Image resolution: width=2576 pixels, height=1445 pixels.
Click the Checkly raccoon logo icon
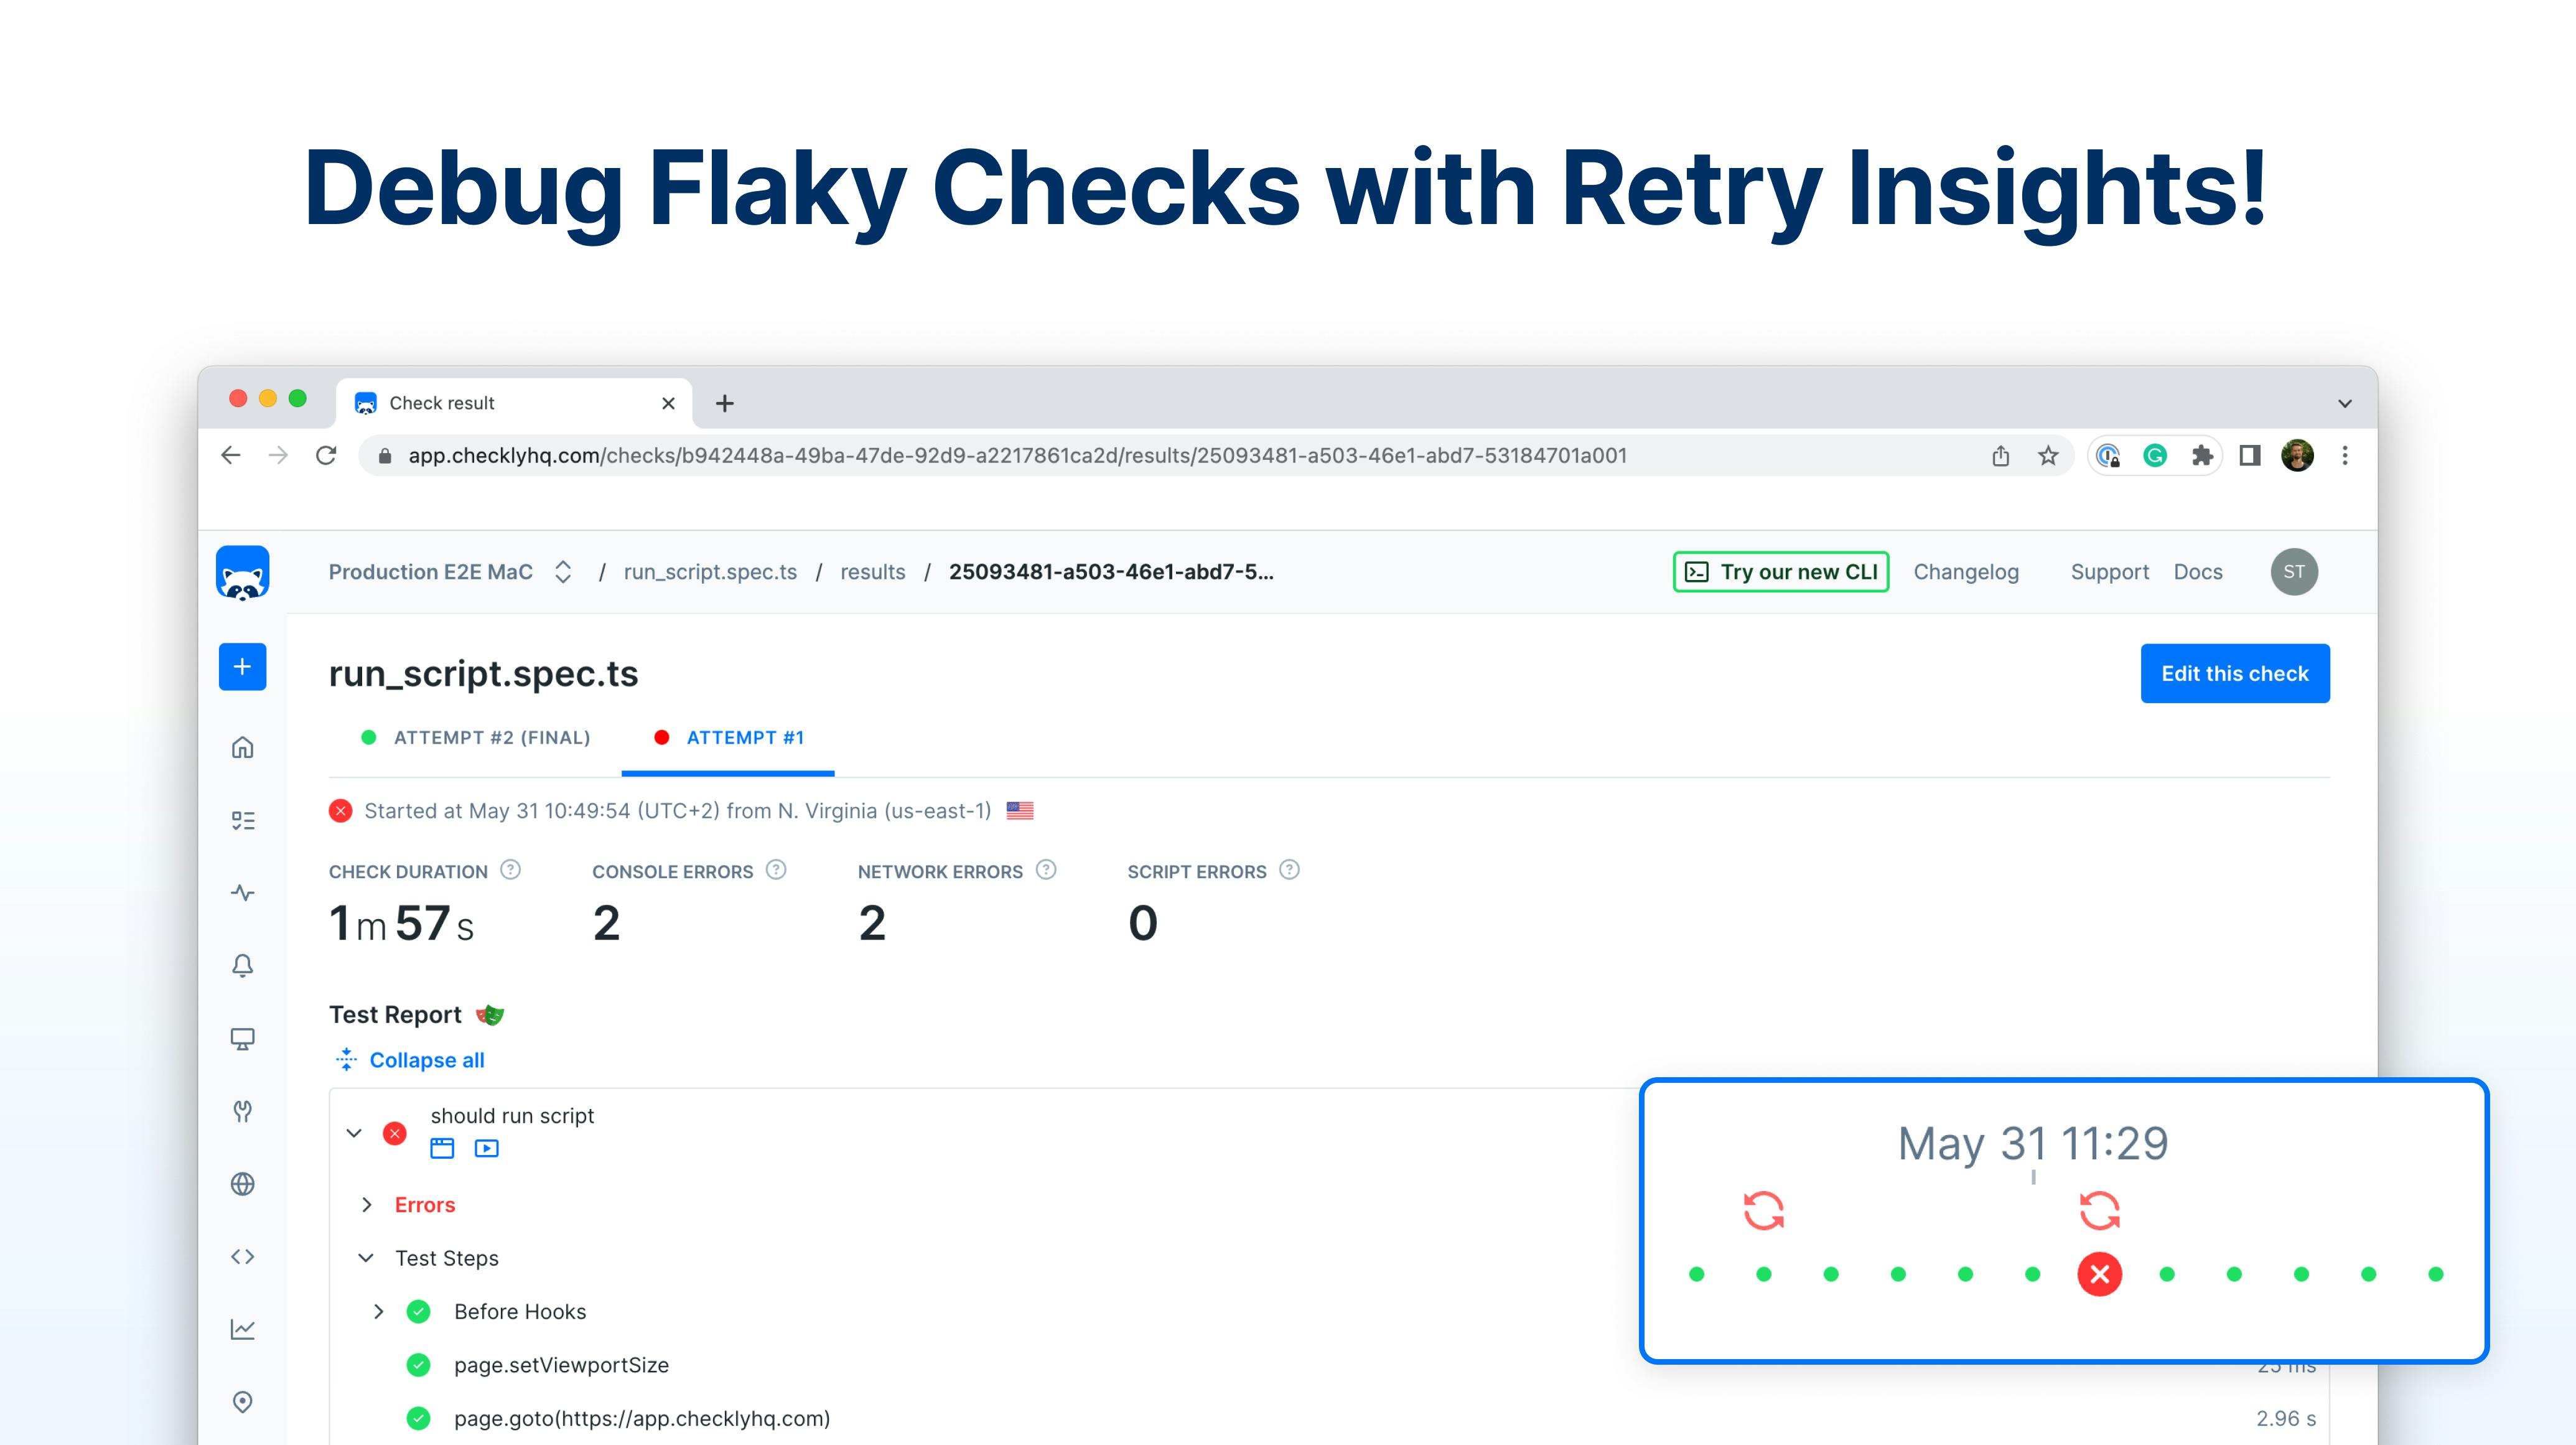pyautogui.click(x=242, y=573)
